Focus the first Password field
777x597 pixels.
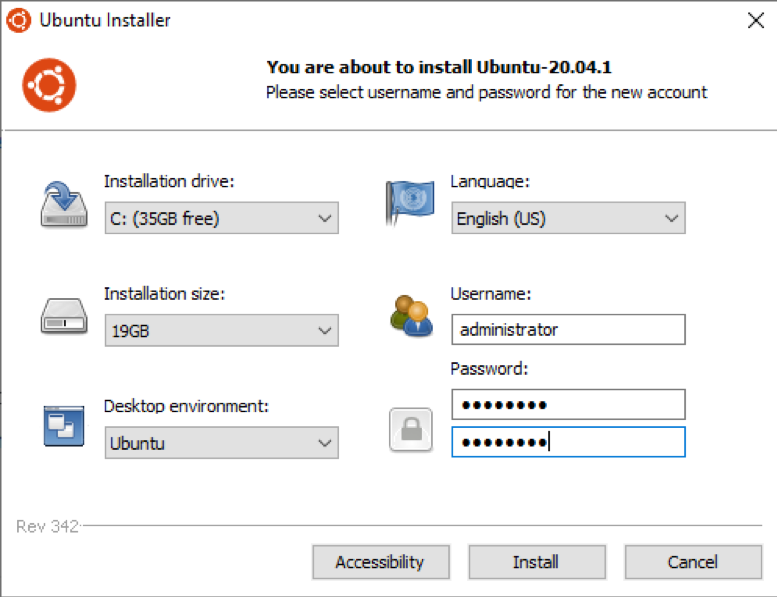click(x=568, y=405)
